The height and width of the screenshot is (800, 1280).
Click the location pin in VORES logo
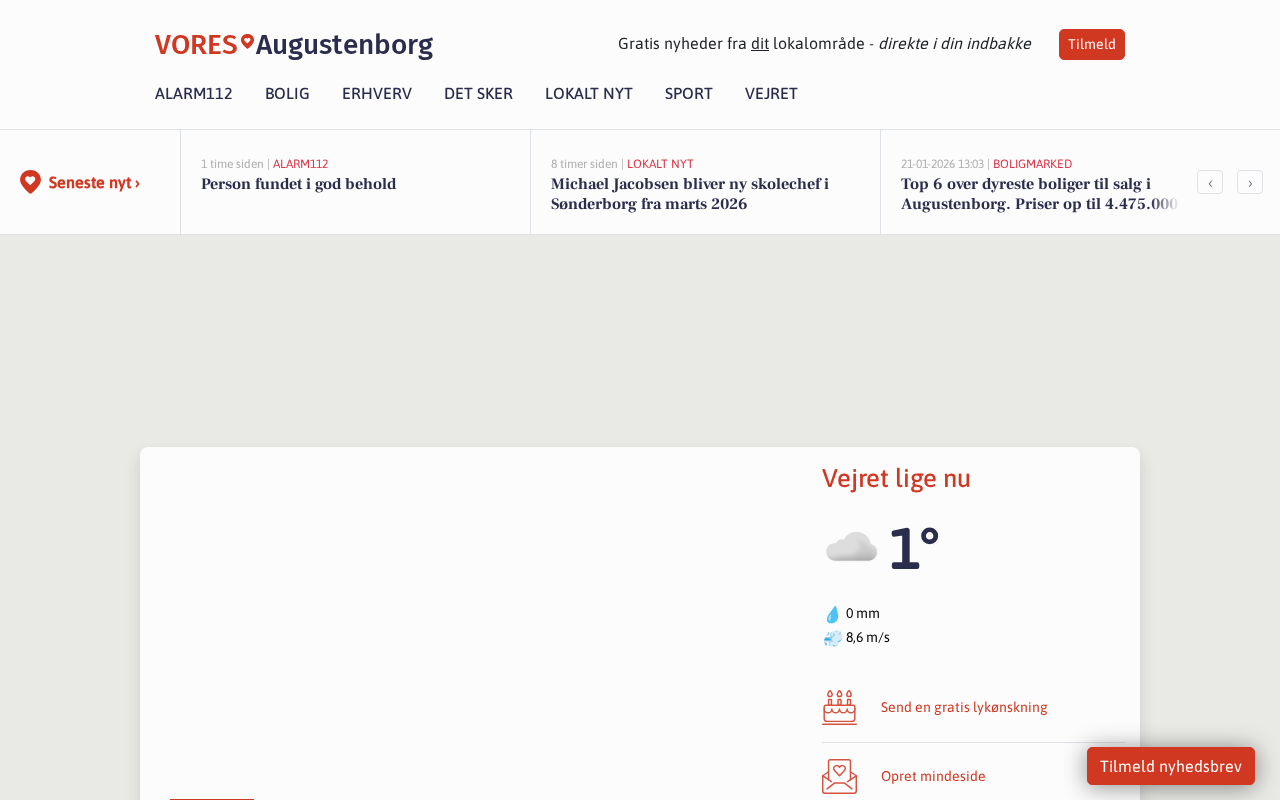click(247, 41)
